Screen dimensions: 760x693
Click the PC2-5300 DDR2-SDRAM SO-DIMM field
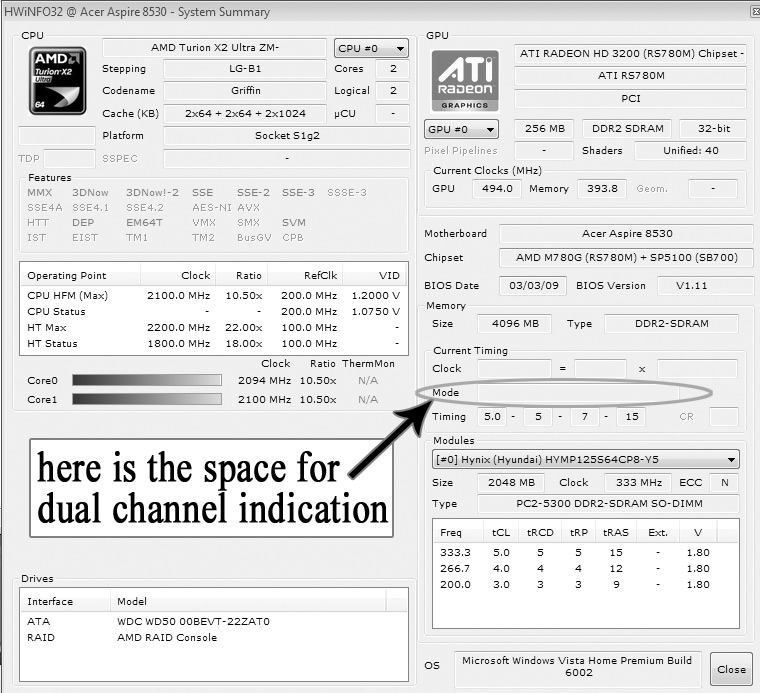[x=609, y=504]
